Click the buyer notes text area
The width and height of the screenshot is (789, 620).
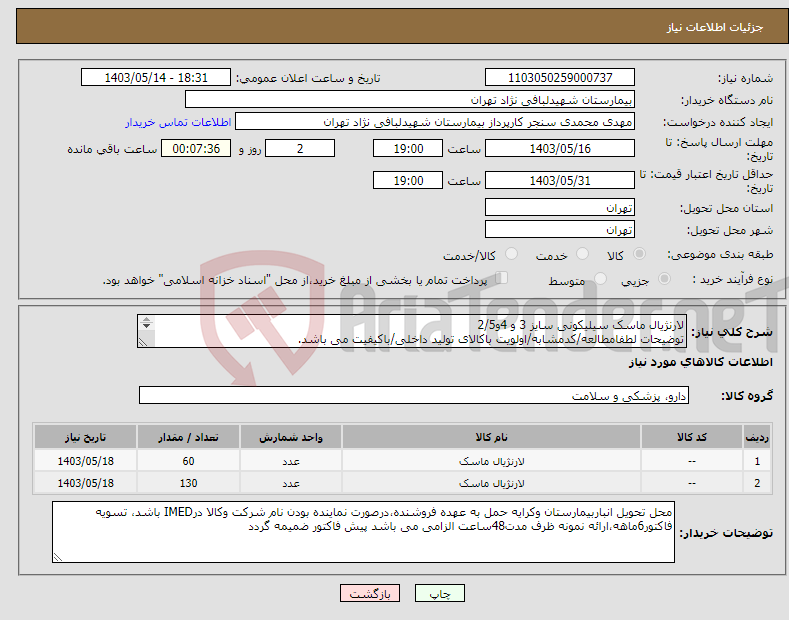tap(363, 532)
